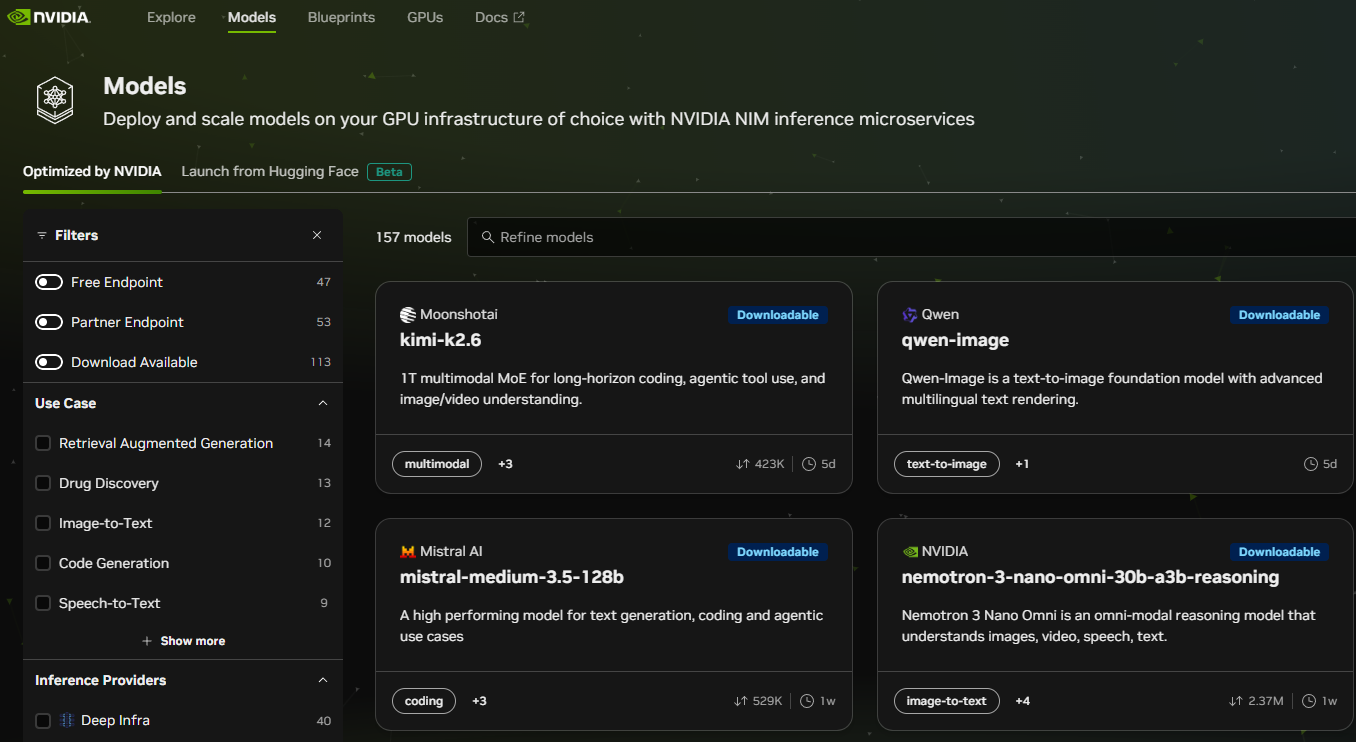This screenshot has height=742, width=1356.
Task: Focus the Refine models search field
Action: (911, 237)
